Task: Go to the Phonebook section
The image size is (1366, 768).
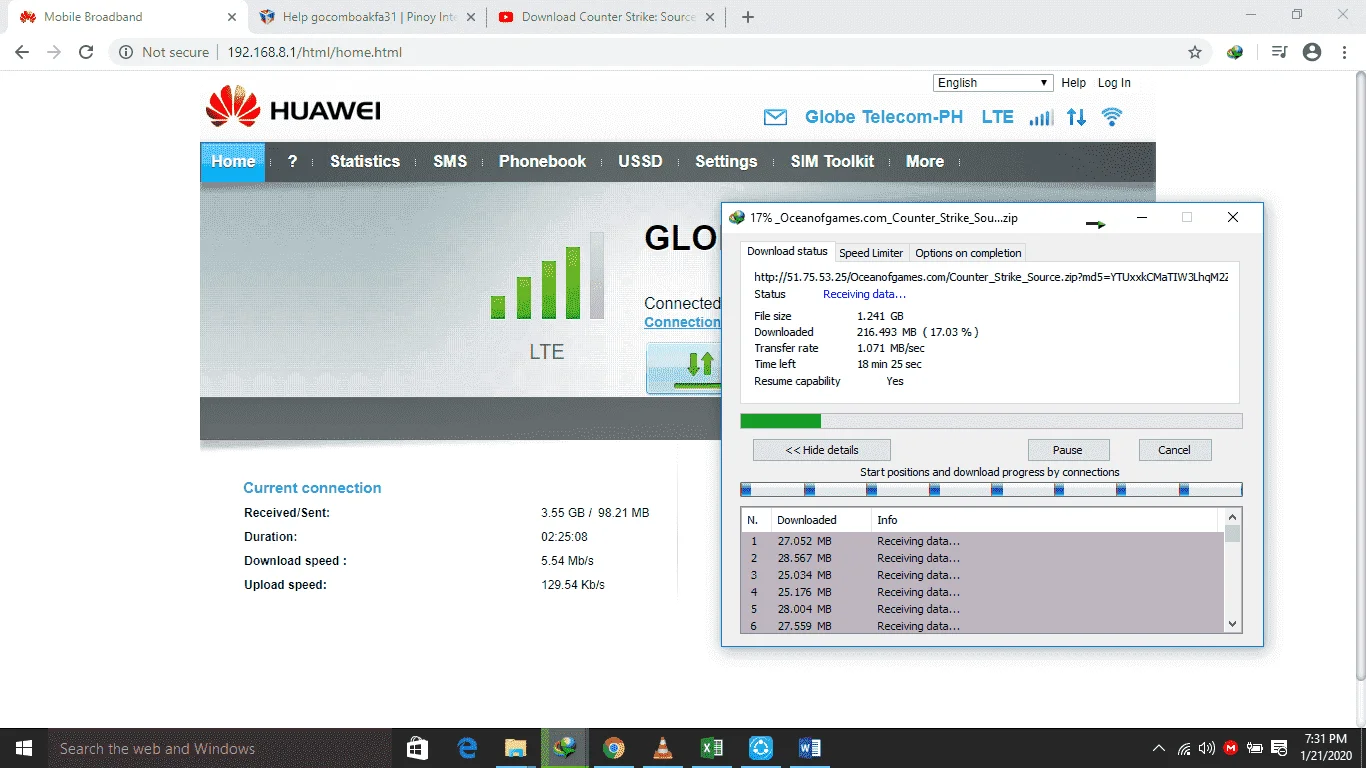Action: (x=543, y=161)
